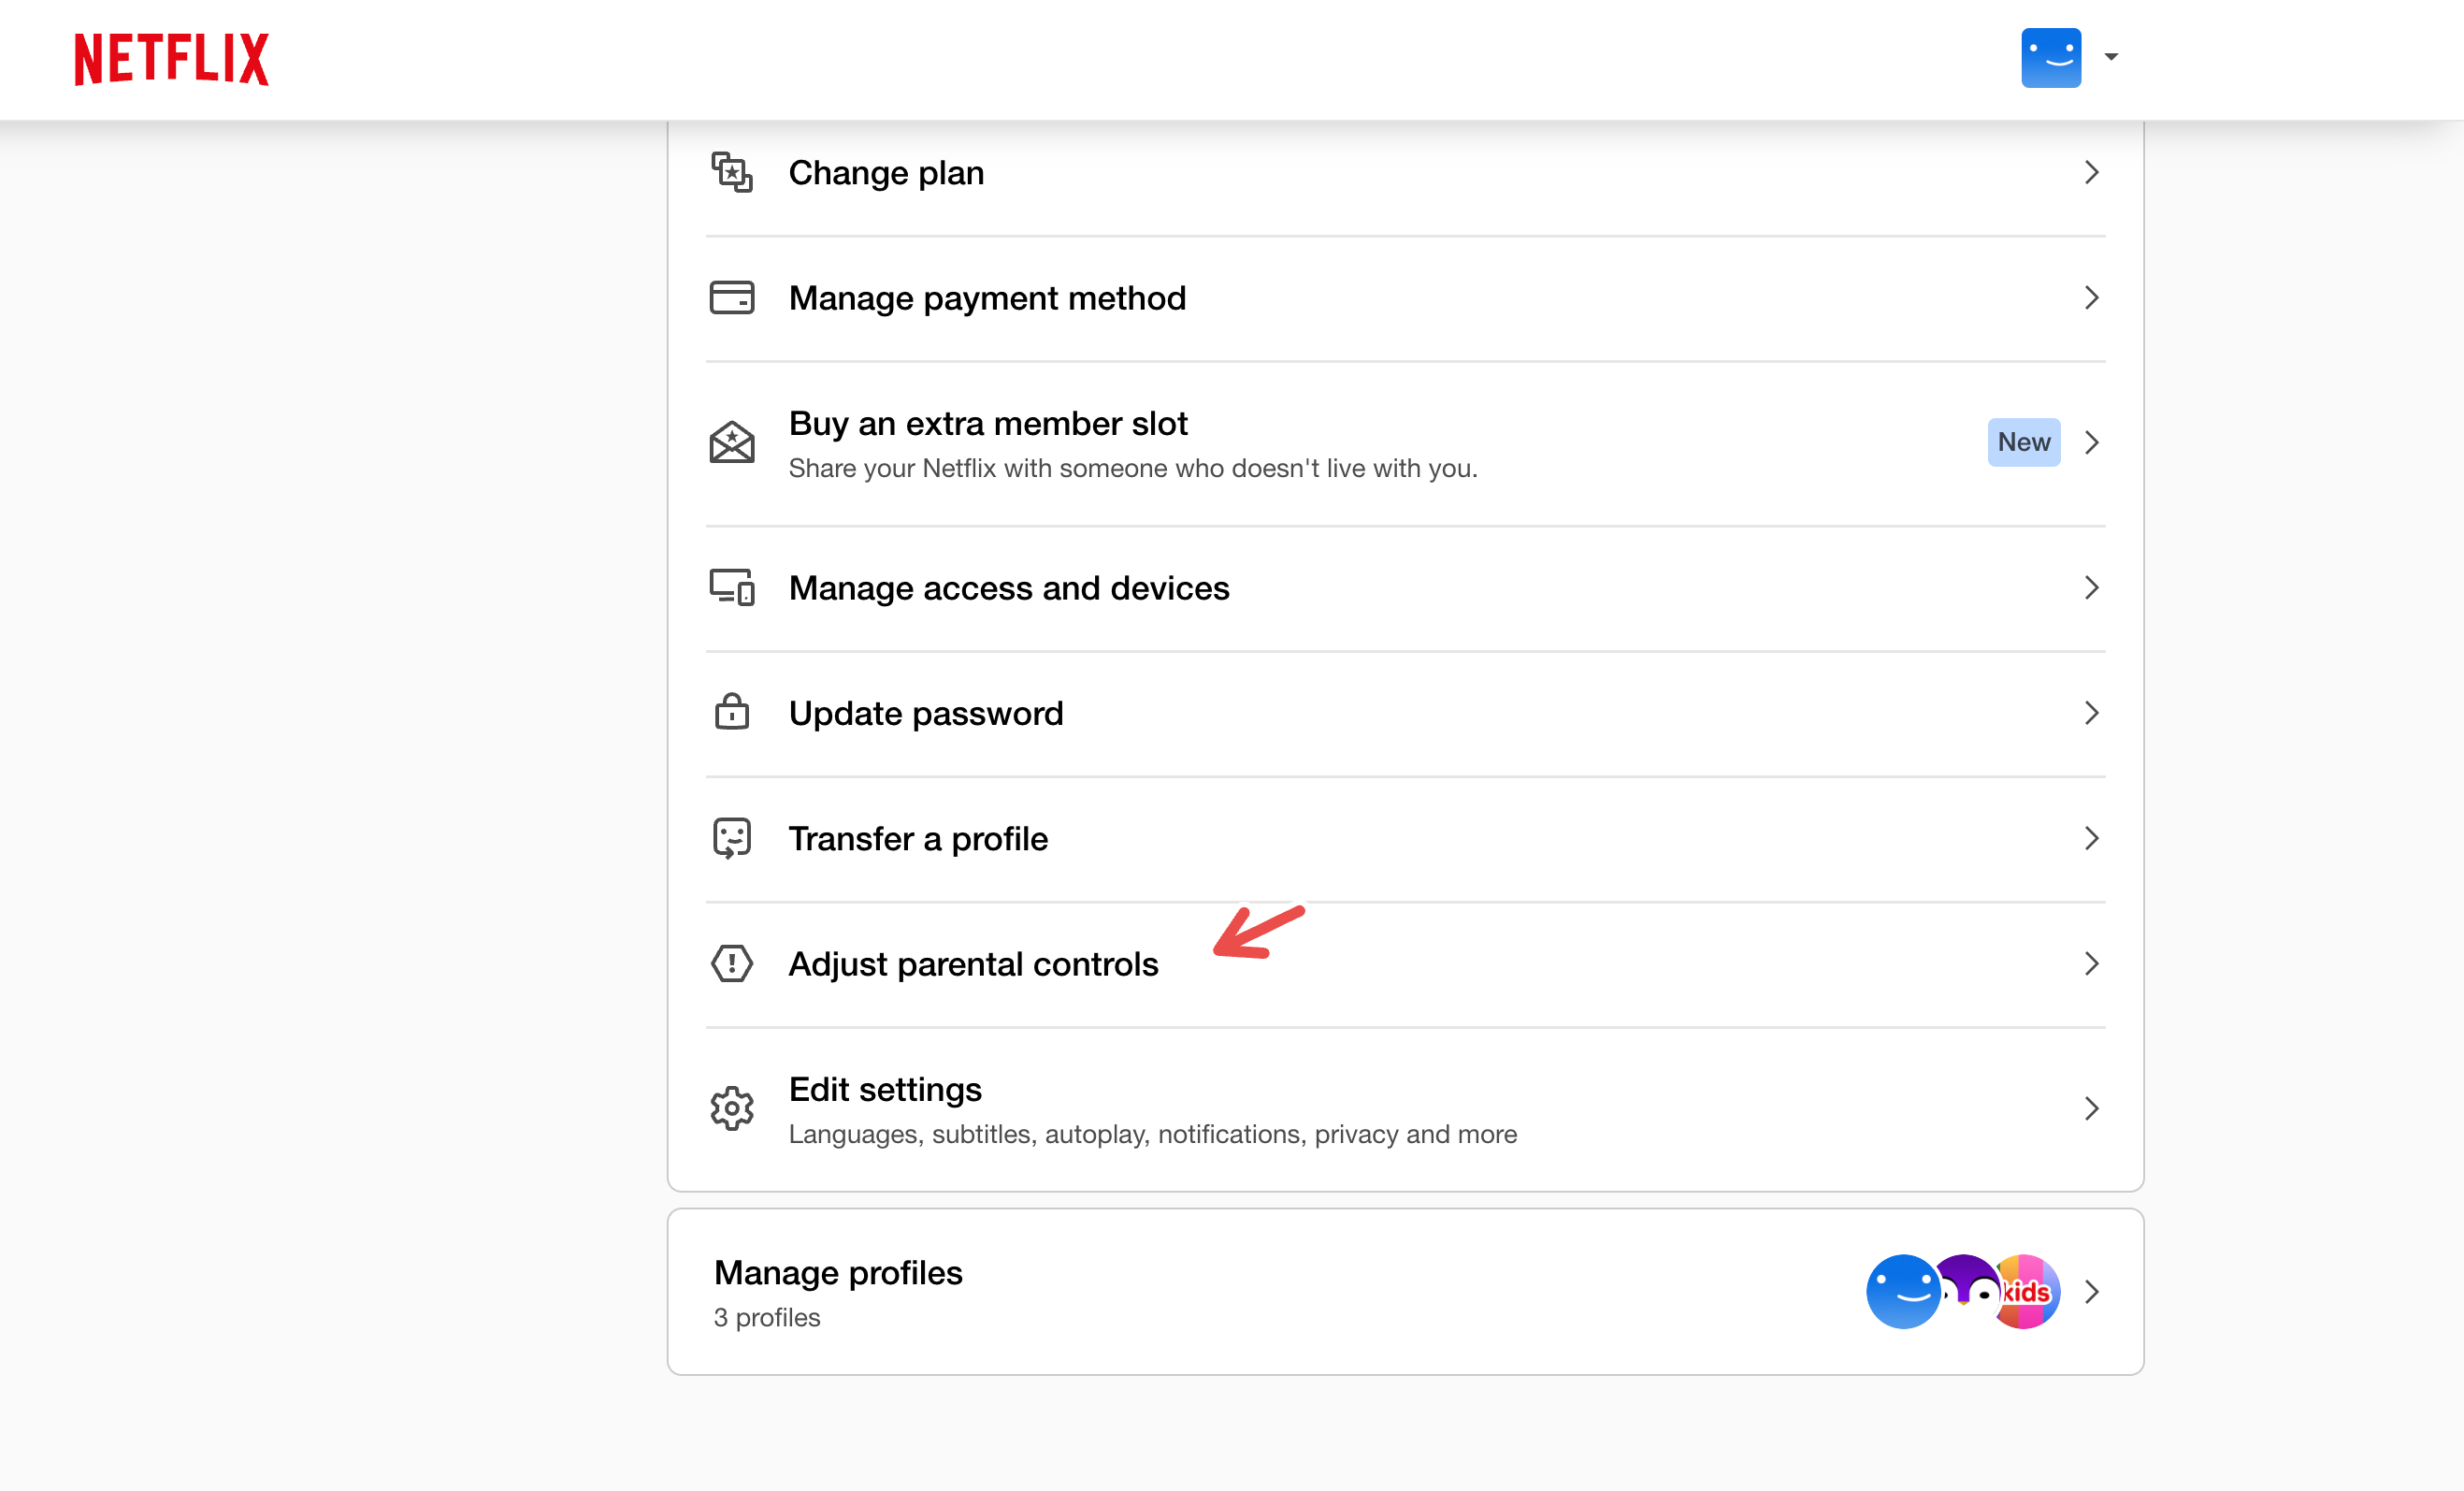The image size is (2464, 1491).
Task: Click 'Share your Netflix with someone' subtitle
Action: [x=1133, y=468]
